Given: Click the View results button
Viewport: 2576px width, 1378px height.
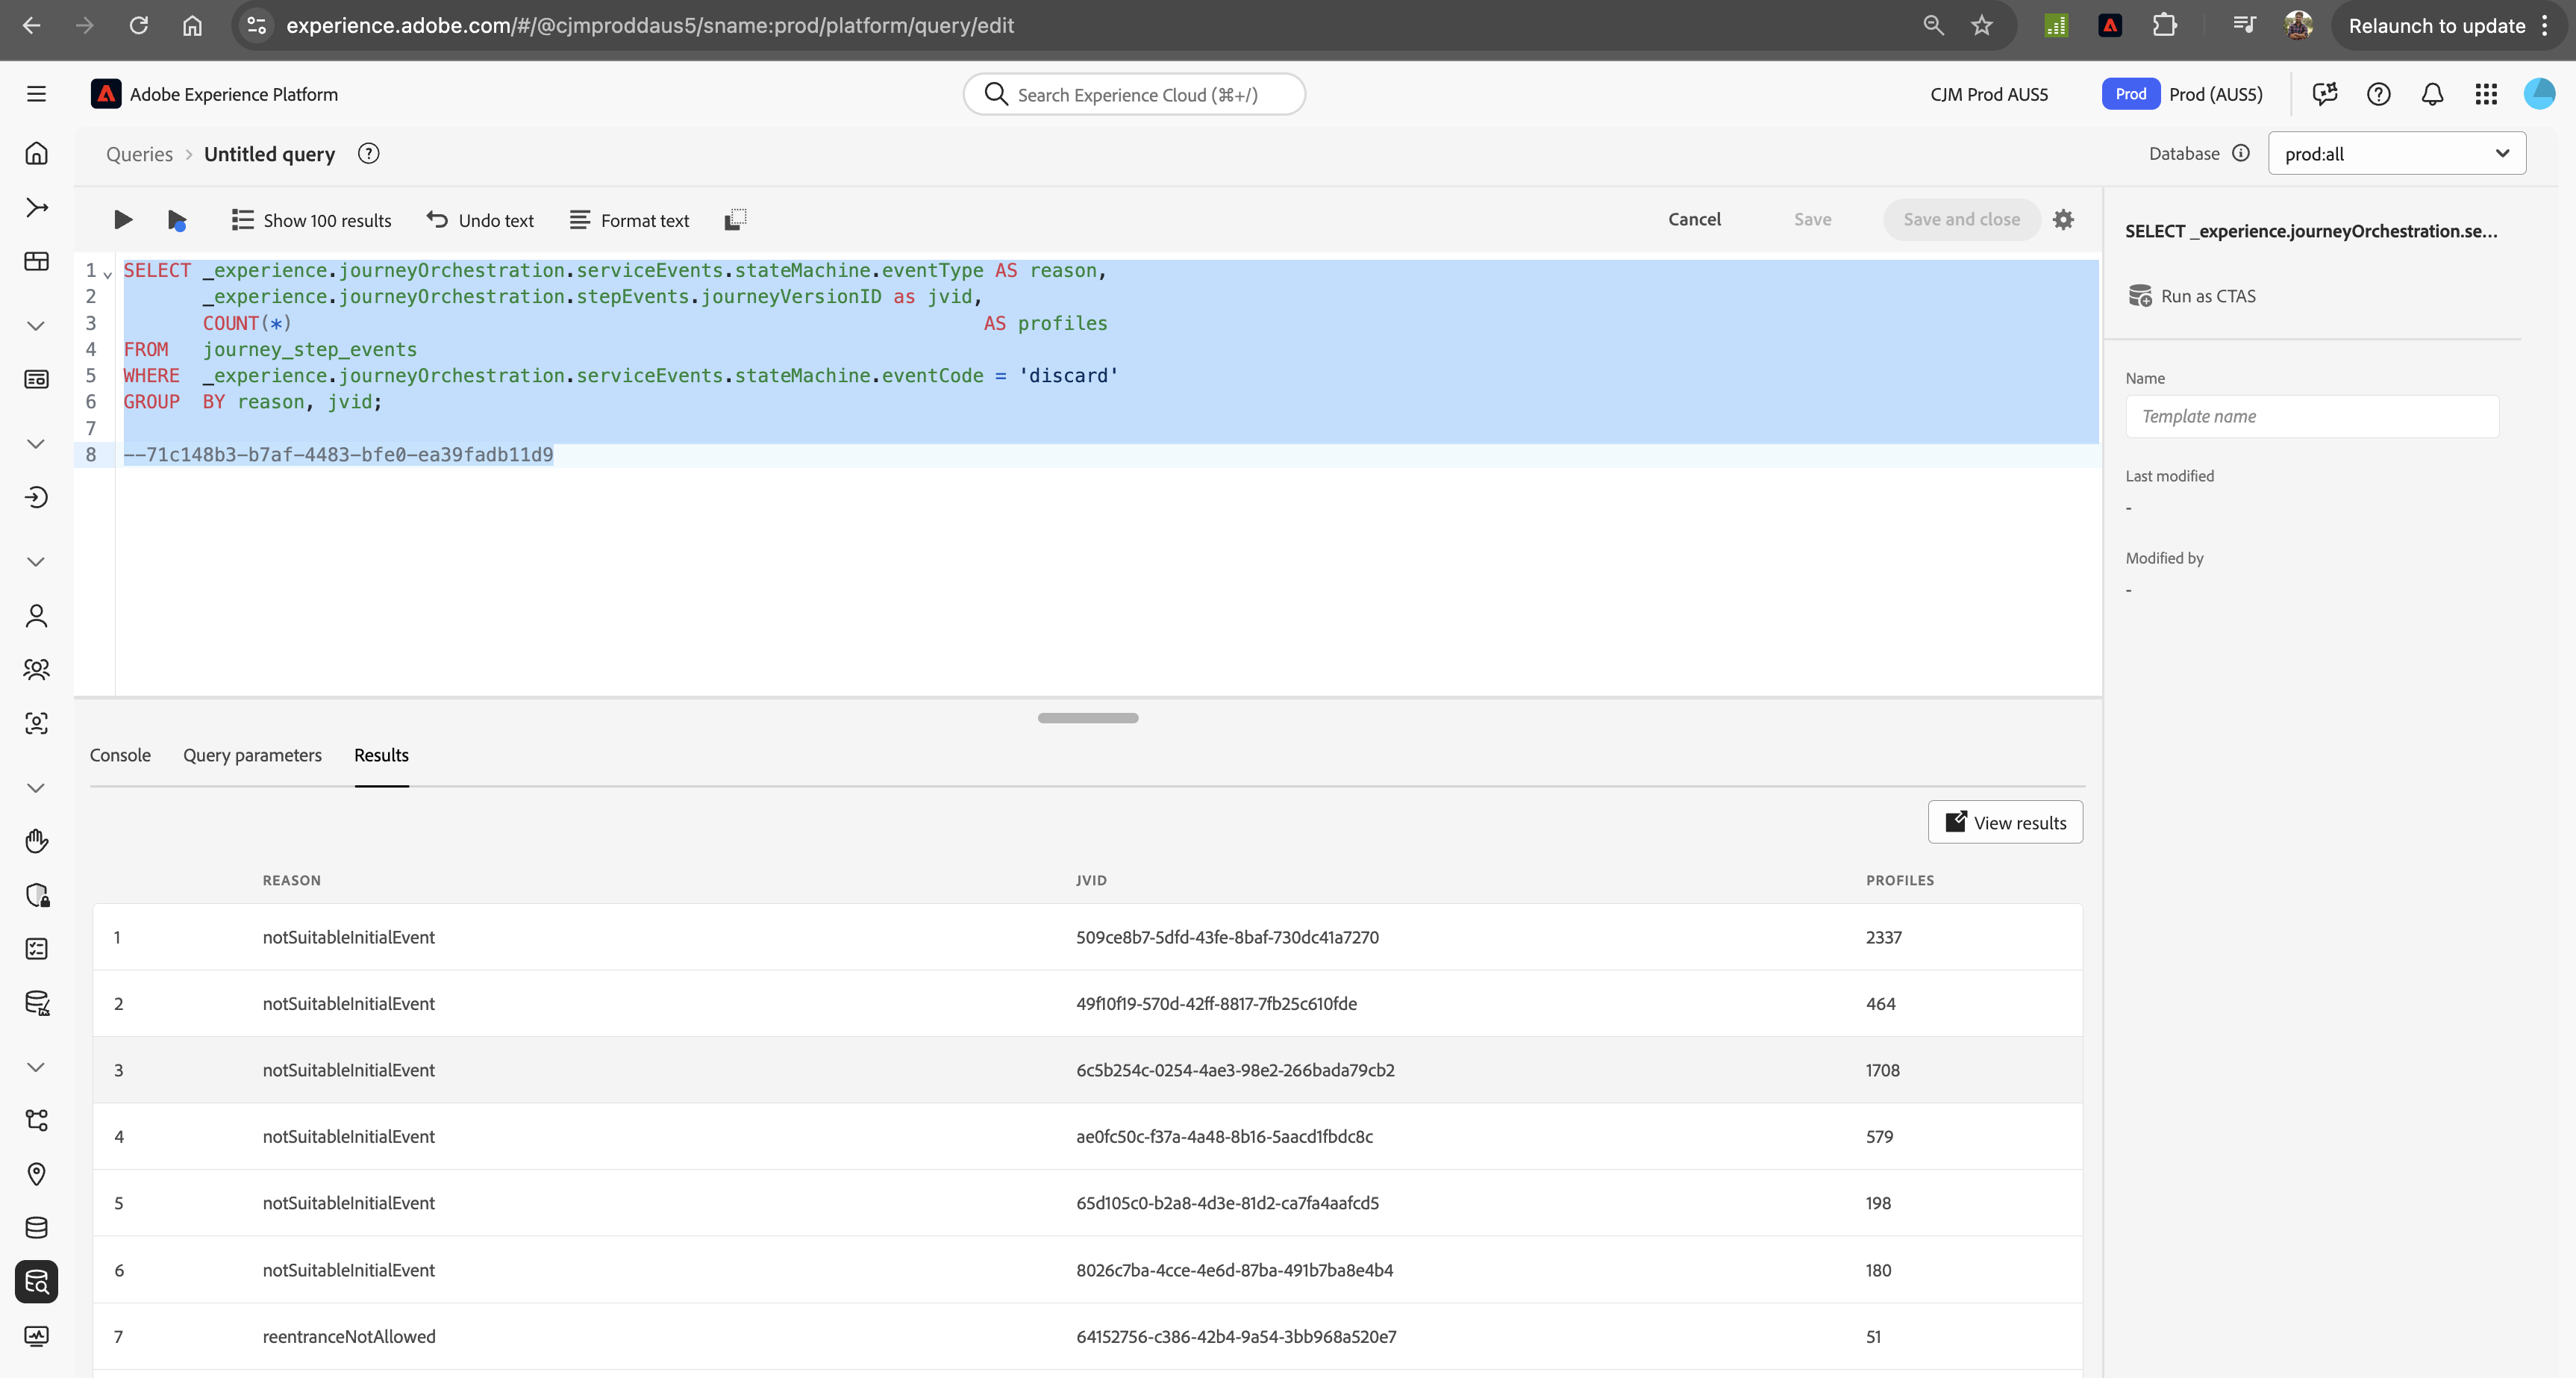Looking at the screenshot, I should coord(2005,821).
